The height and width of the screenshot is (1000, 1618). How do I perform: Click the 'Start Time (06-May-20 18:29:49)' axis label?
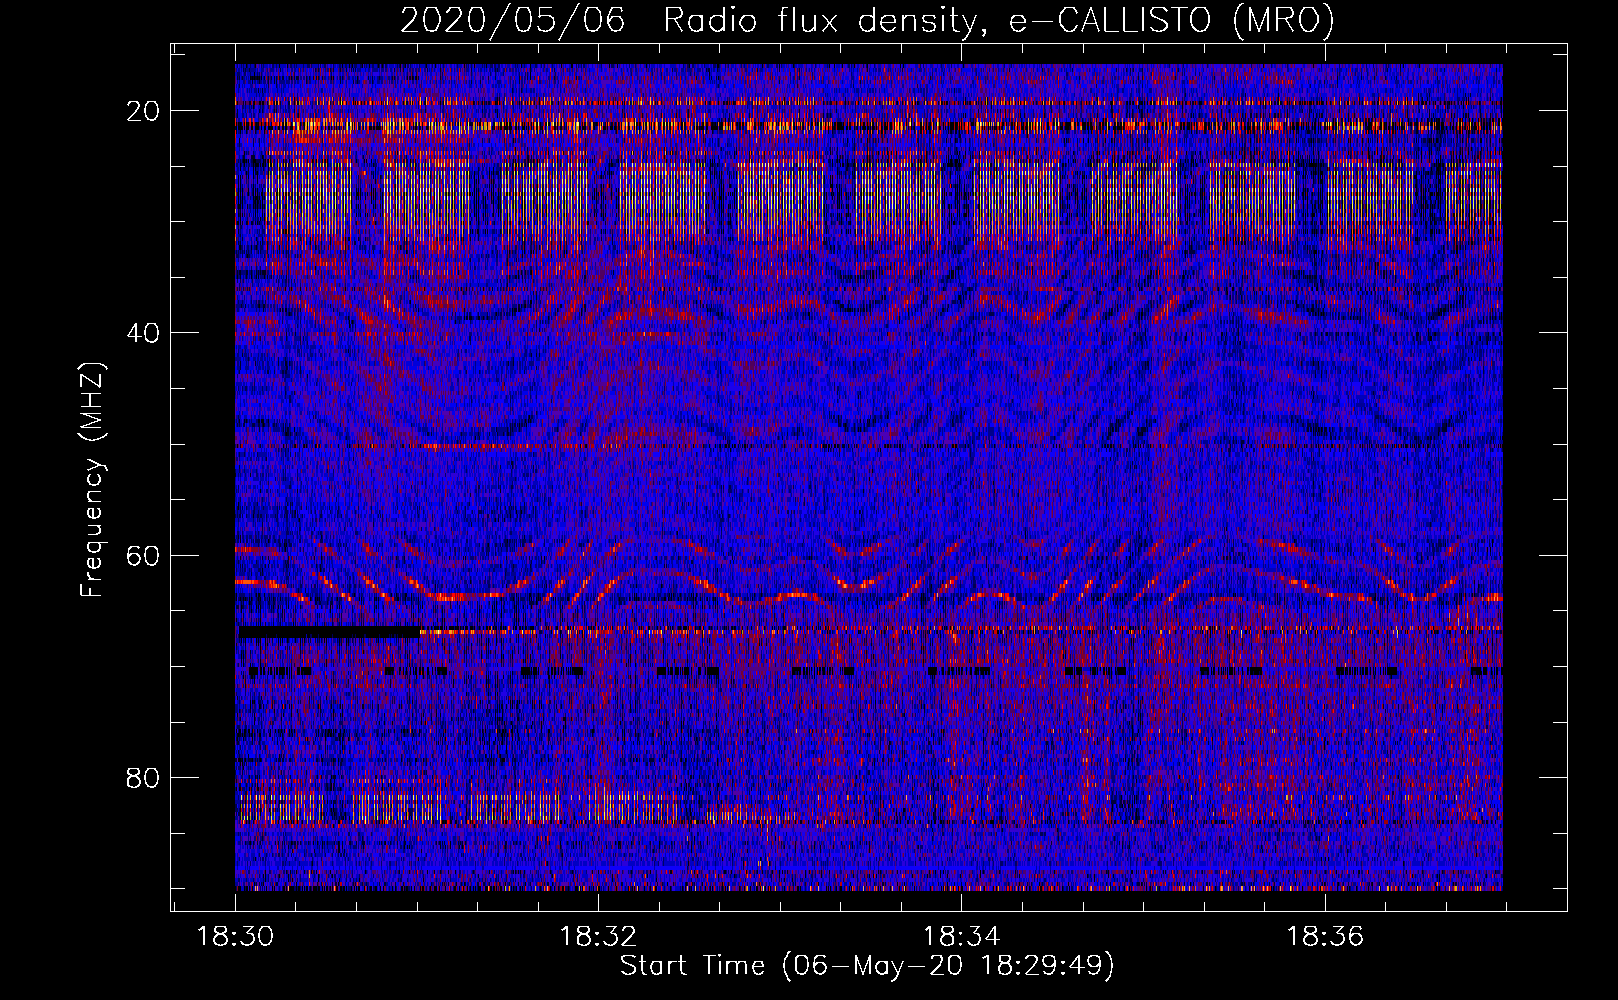coord(867,966)
